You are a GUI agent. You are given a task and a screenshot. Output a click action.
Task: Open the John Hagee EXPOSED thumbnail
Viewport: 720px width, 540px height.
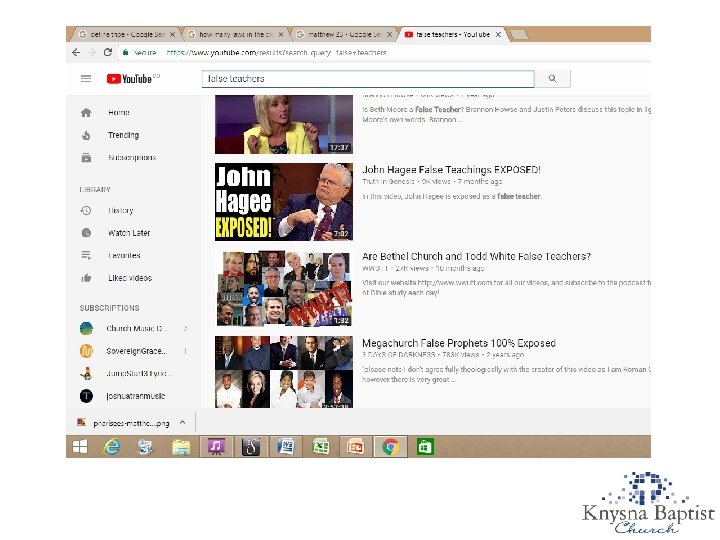[x=284, y=202]
